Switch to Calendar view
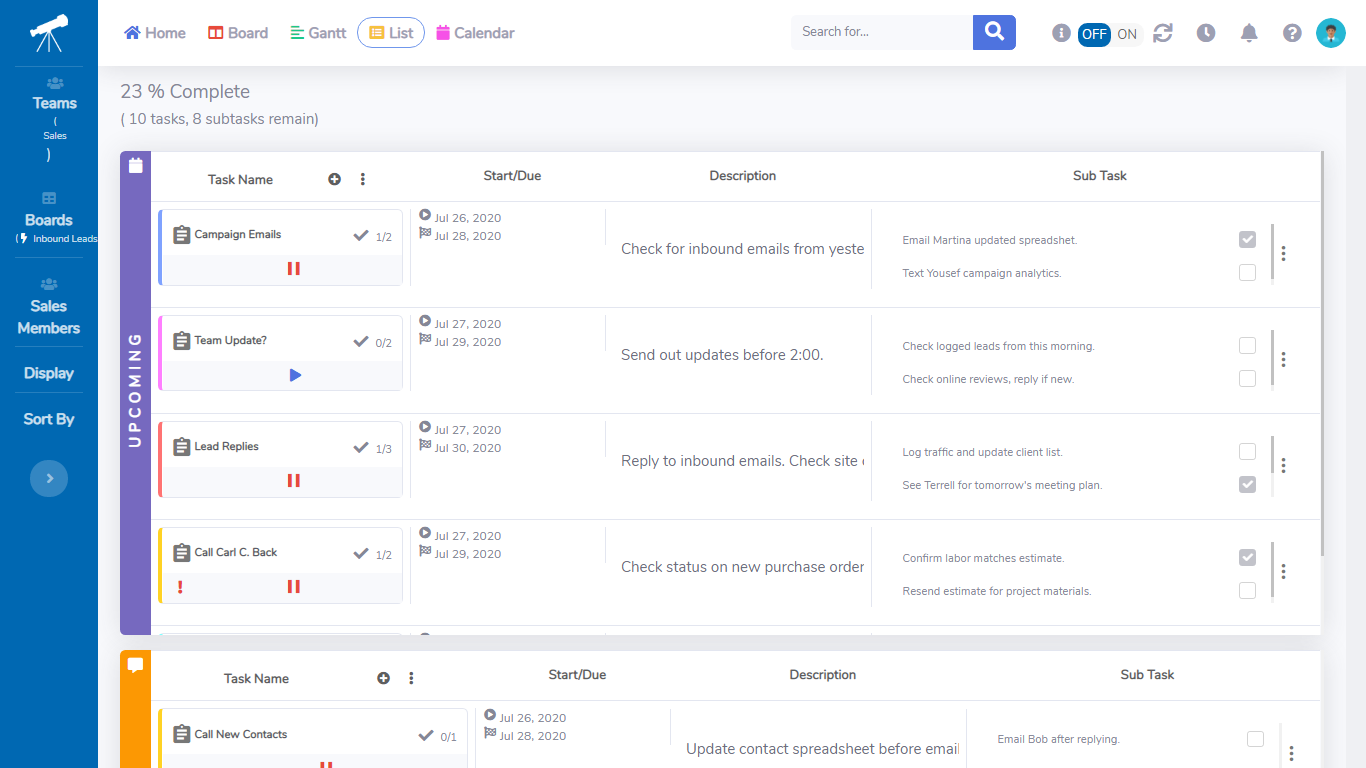Screen dimensions: 1366x768 click(x=476, y=33)
